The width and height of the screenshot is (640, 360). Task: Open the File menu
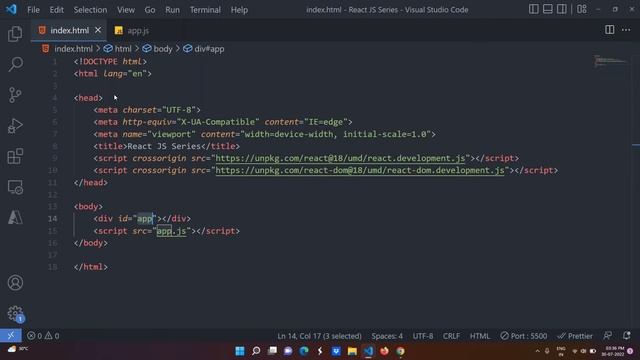tap(33, 9)
